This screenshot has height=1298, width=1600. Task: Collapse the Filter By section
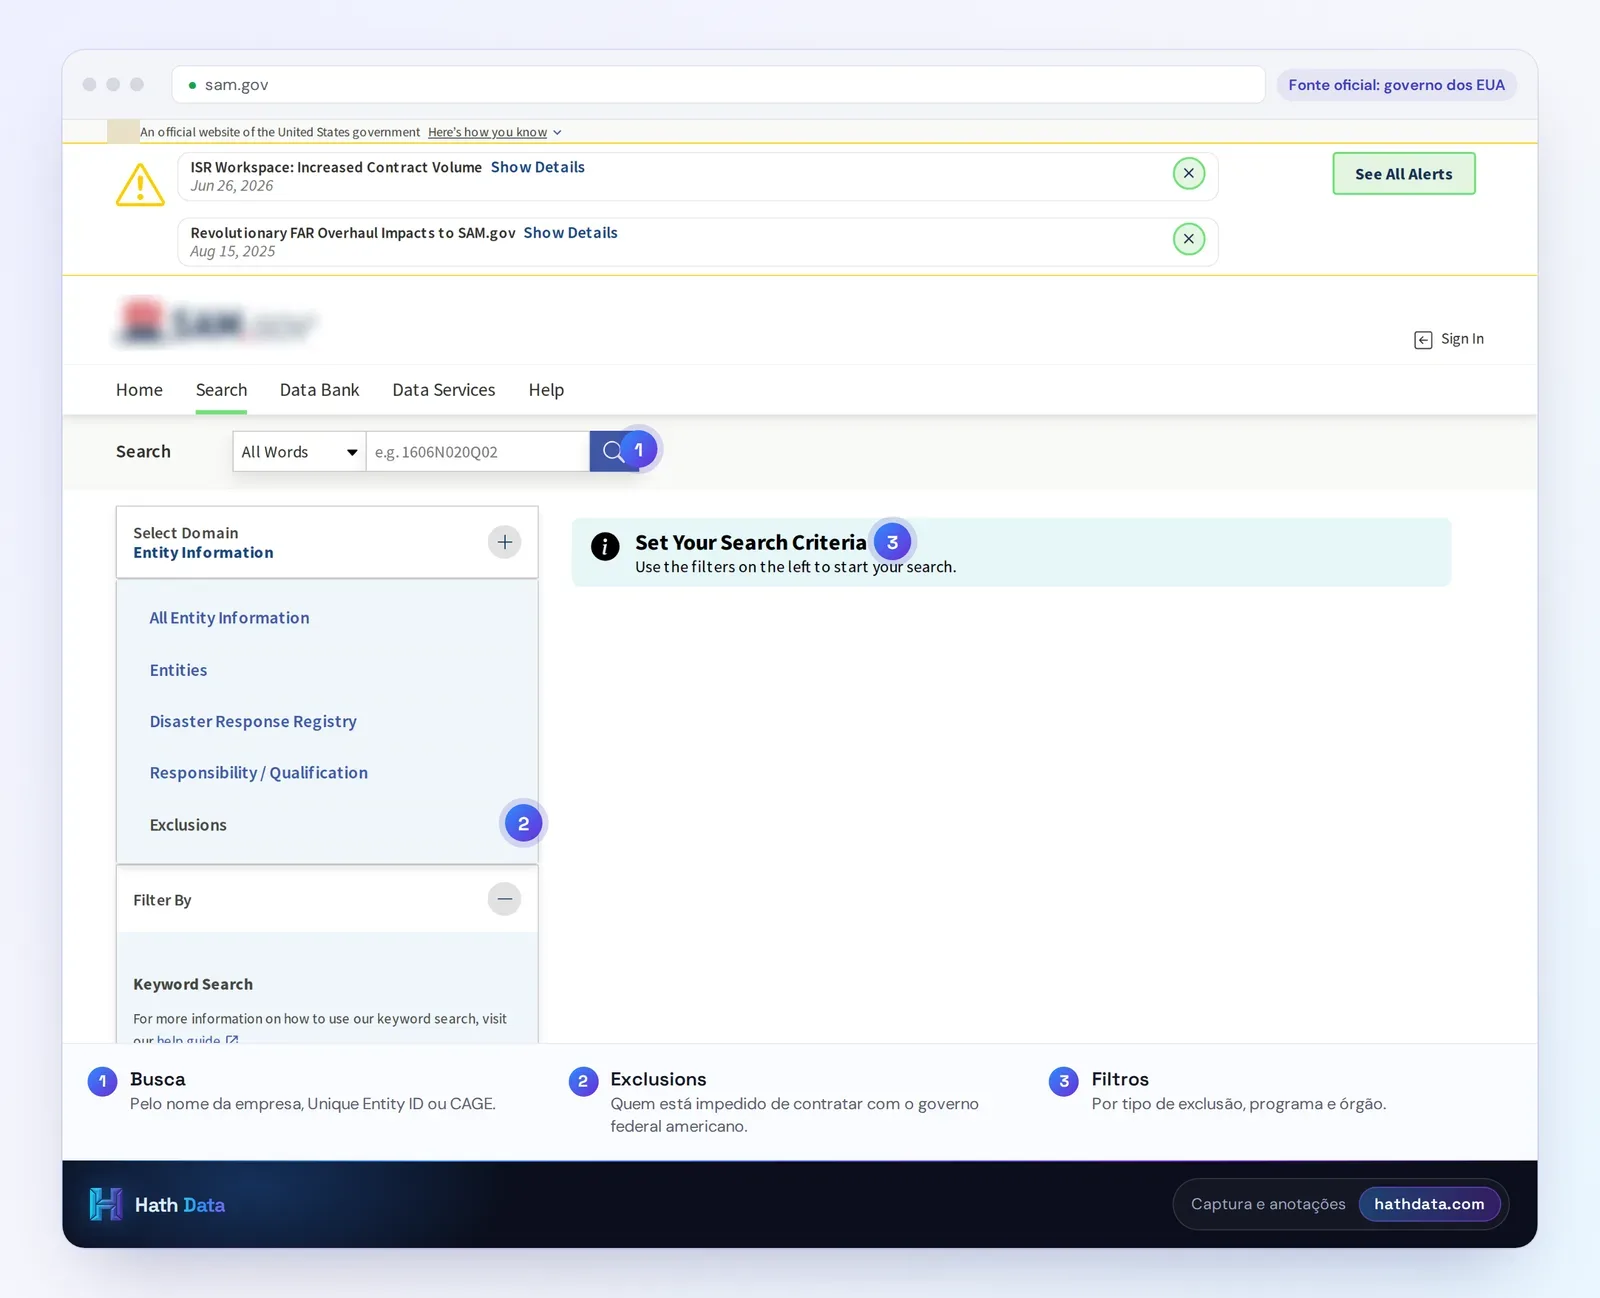pos(504,899)
